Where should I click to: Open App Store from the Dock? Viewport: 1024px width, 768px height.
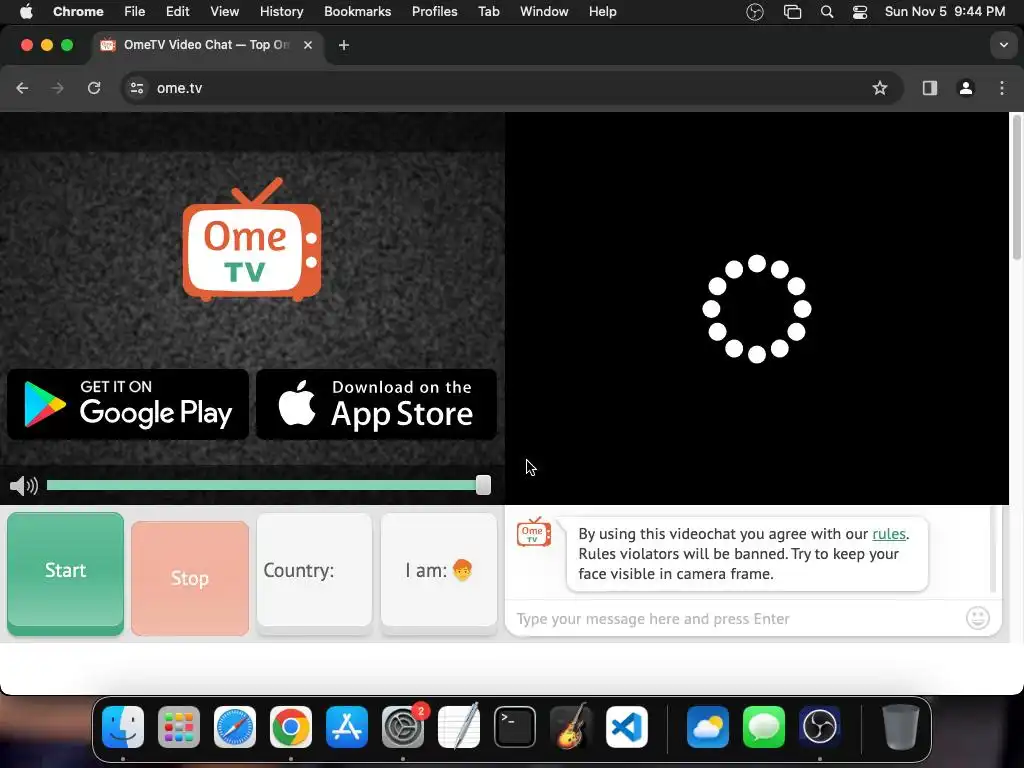(x=347, y=727)
